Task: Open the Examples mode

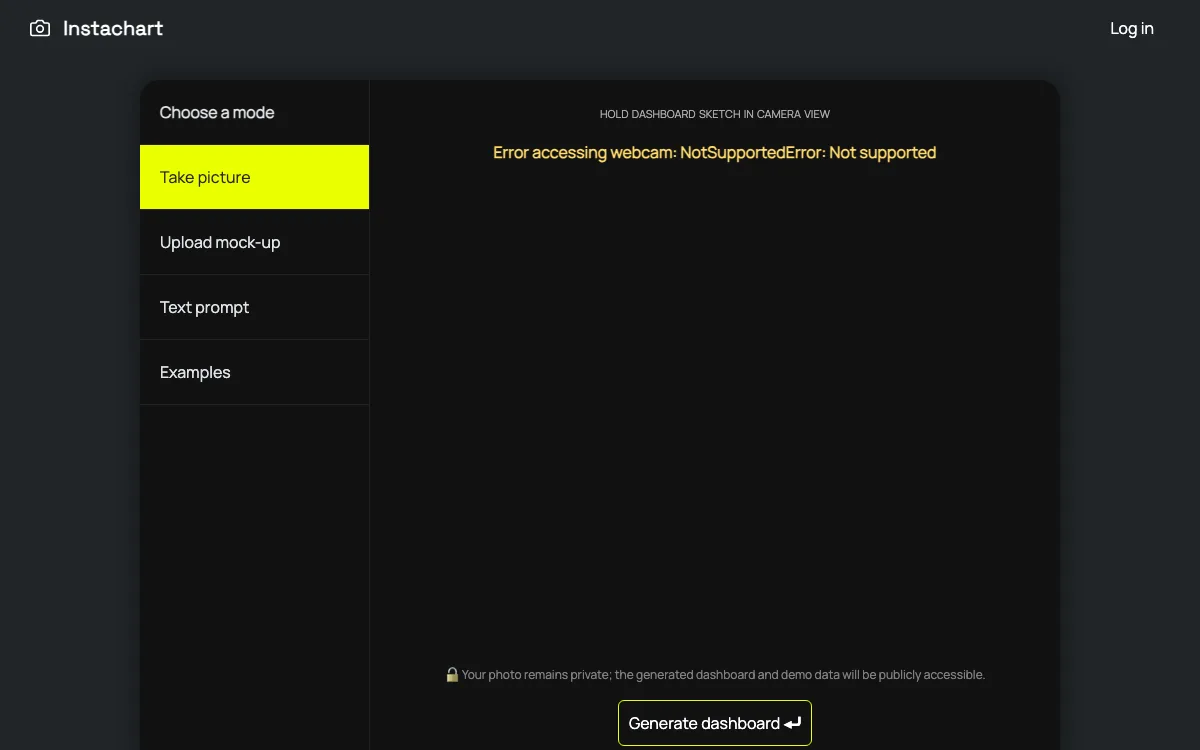Action: (x=254, y=372)
